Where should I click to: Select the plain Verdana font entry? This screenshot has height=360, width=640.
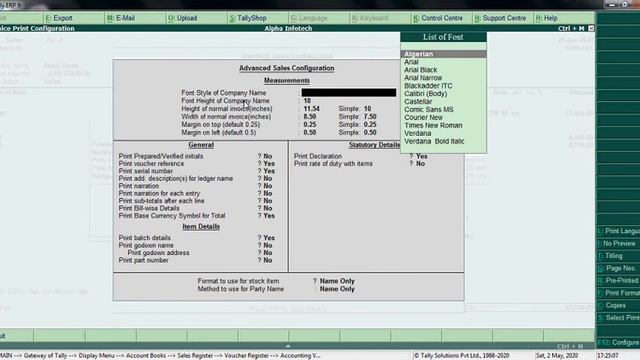[x=418, y=133]
